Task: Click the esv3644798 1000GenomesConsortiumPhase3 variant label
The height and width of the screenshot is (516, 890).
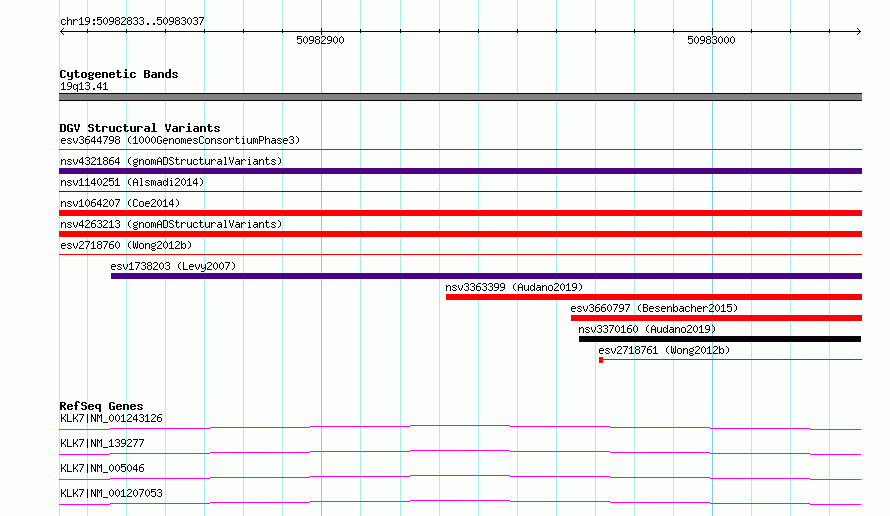Action: [x=180, y=140]
